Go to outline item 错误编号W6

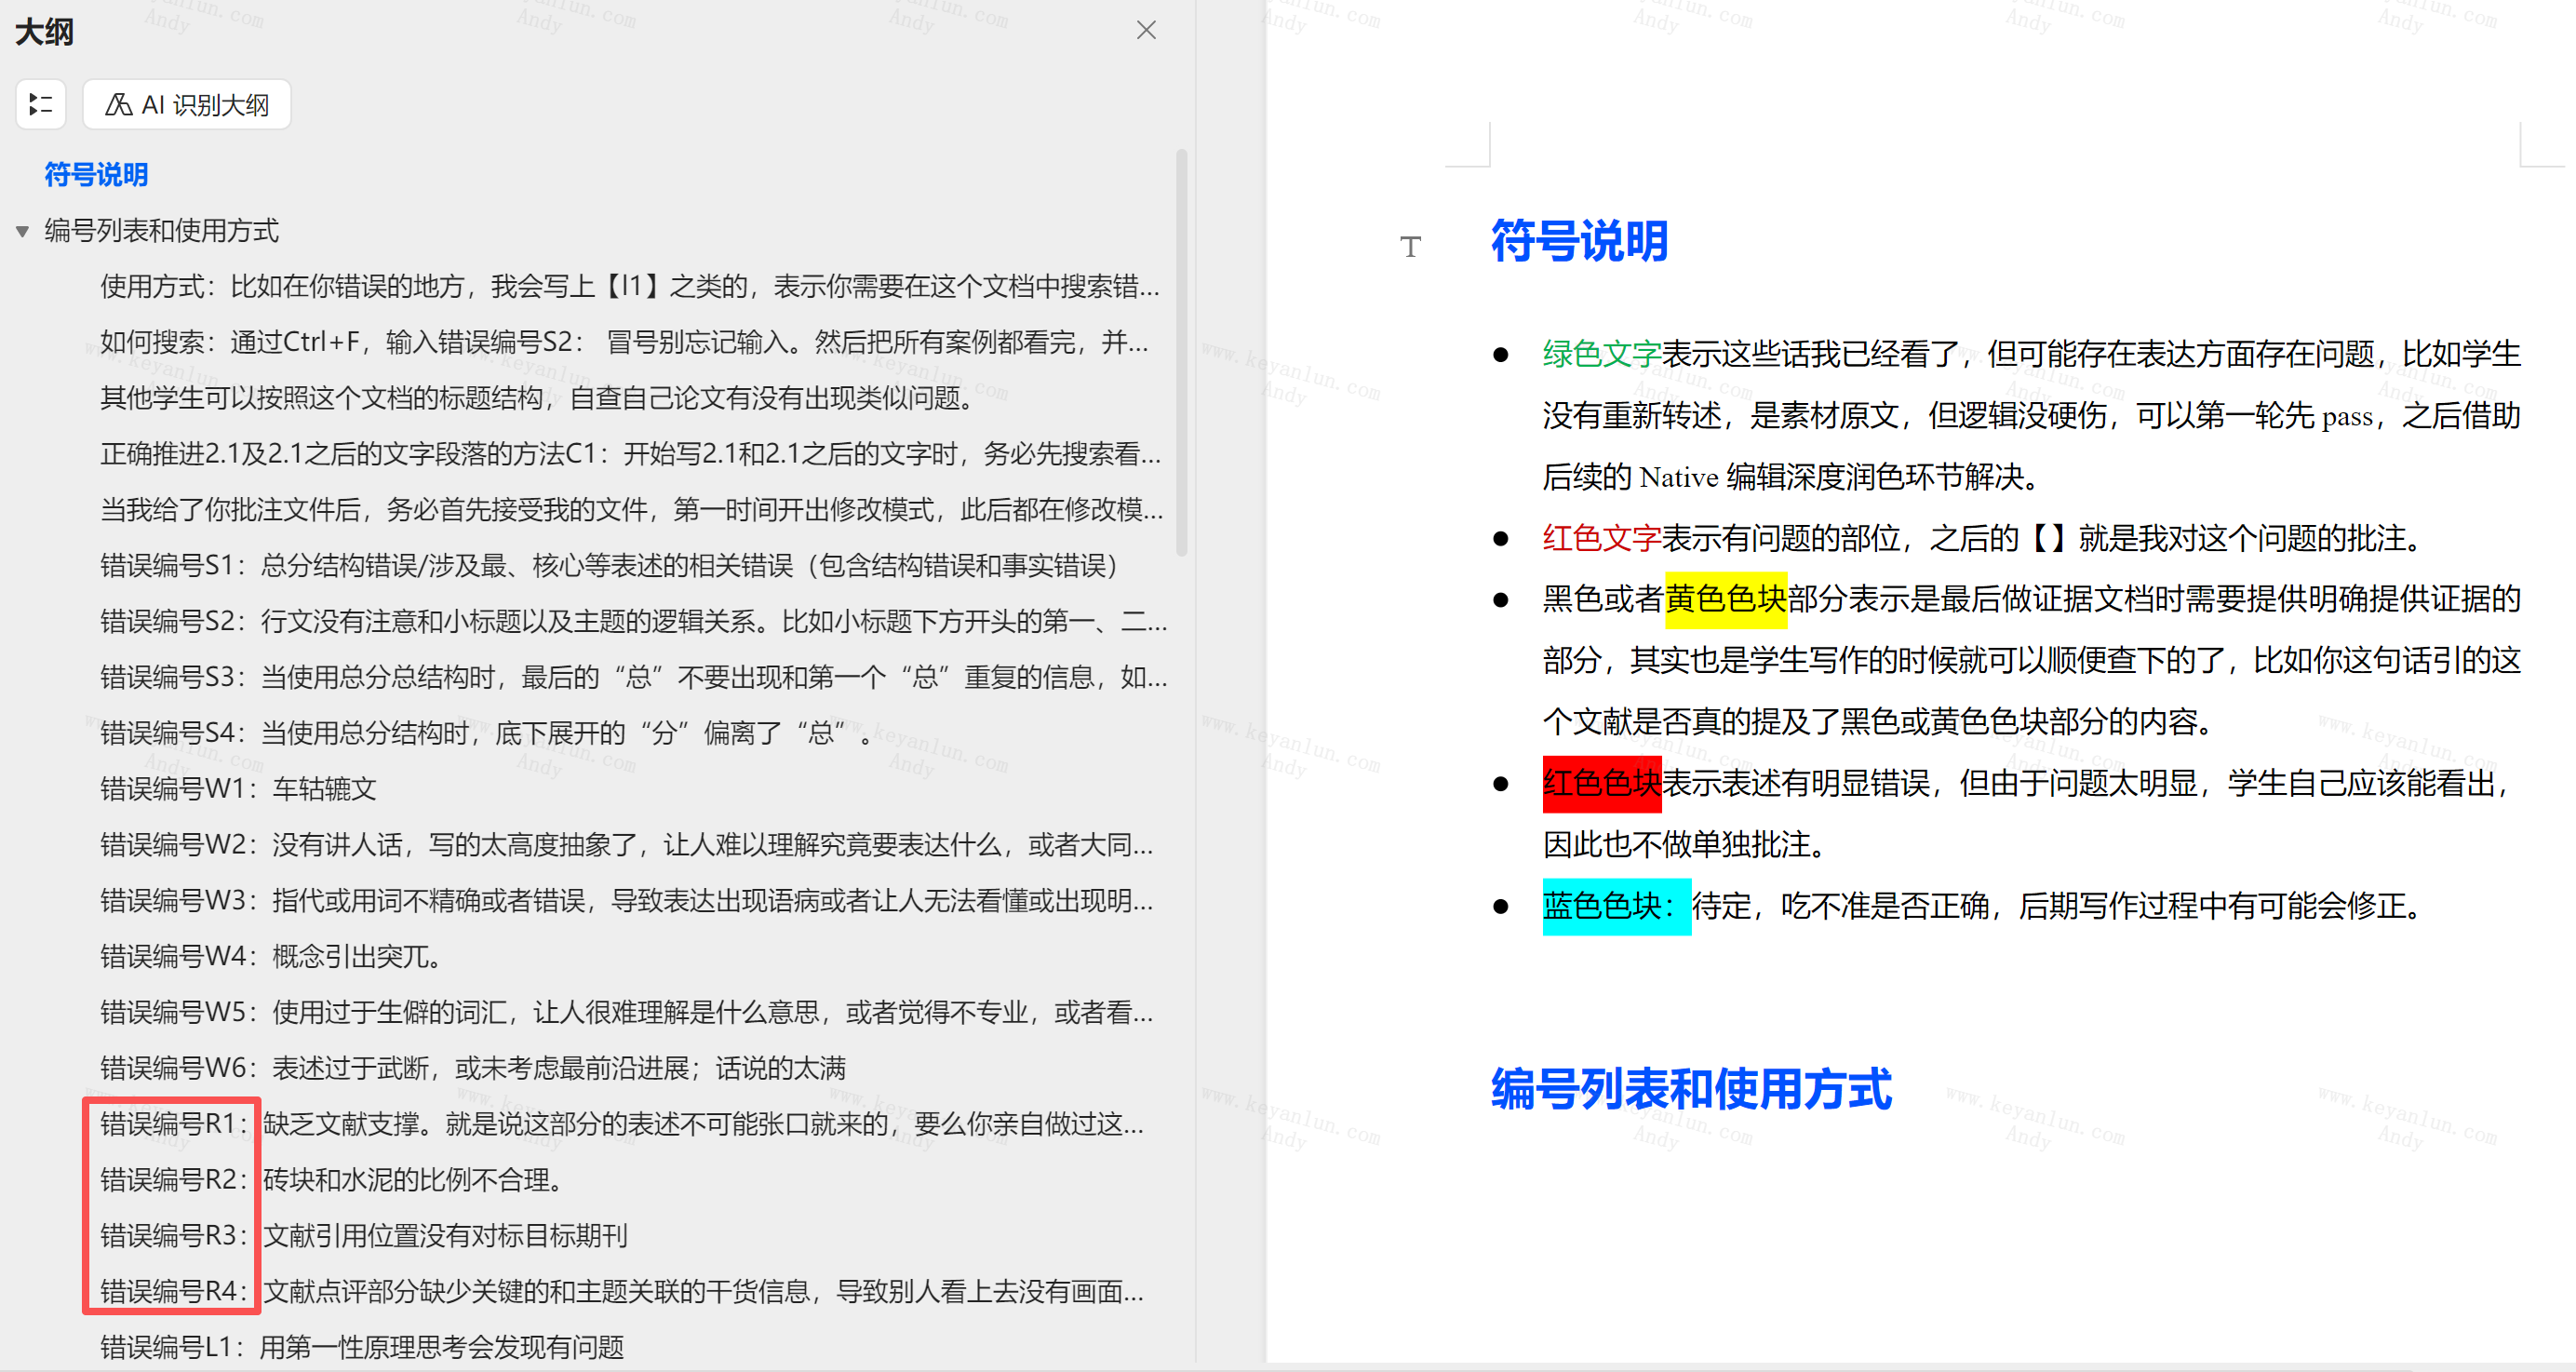click(473, 1069)
